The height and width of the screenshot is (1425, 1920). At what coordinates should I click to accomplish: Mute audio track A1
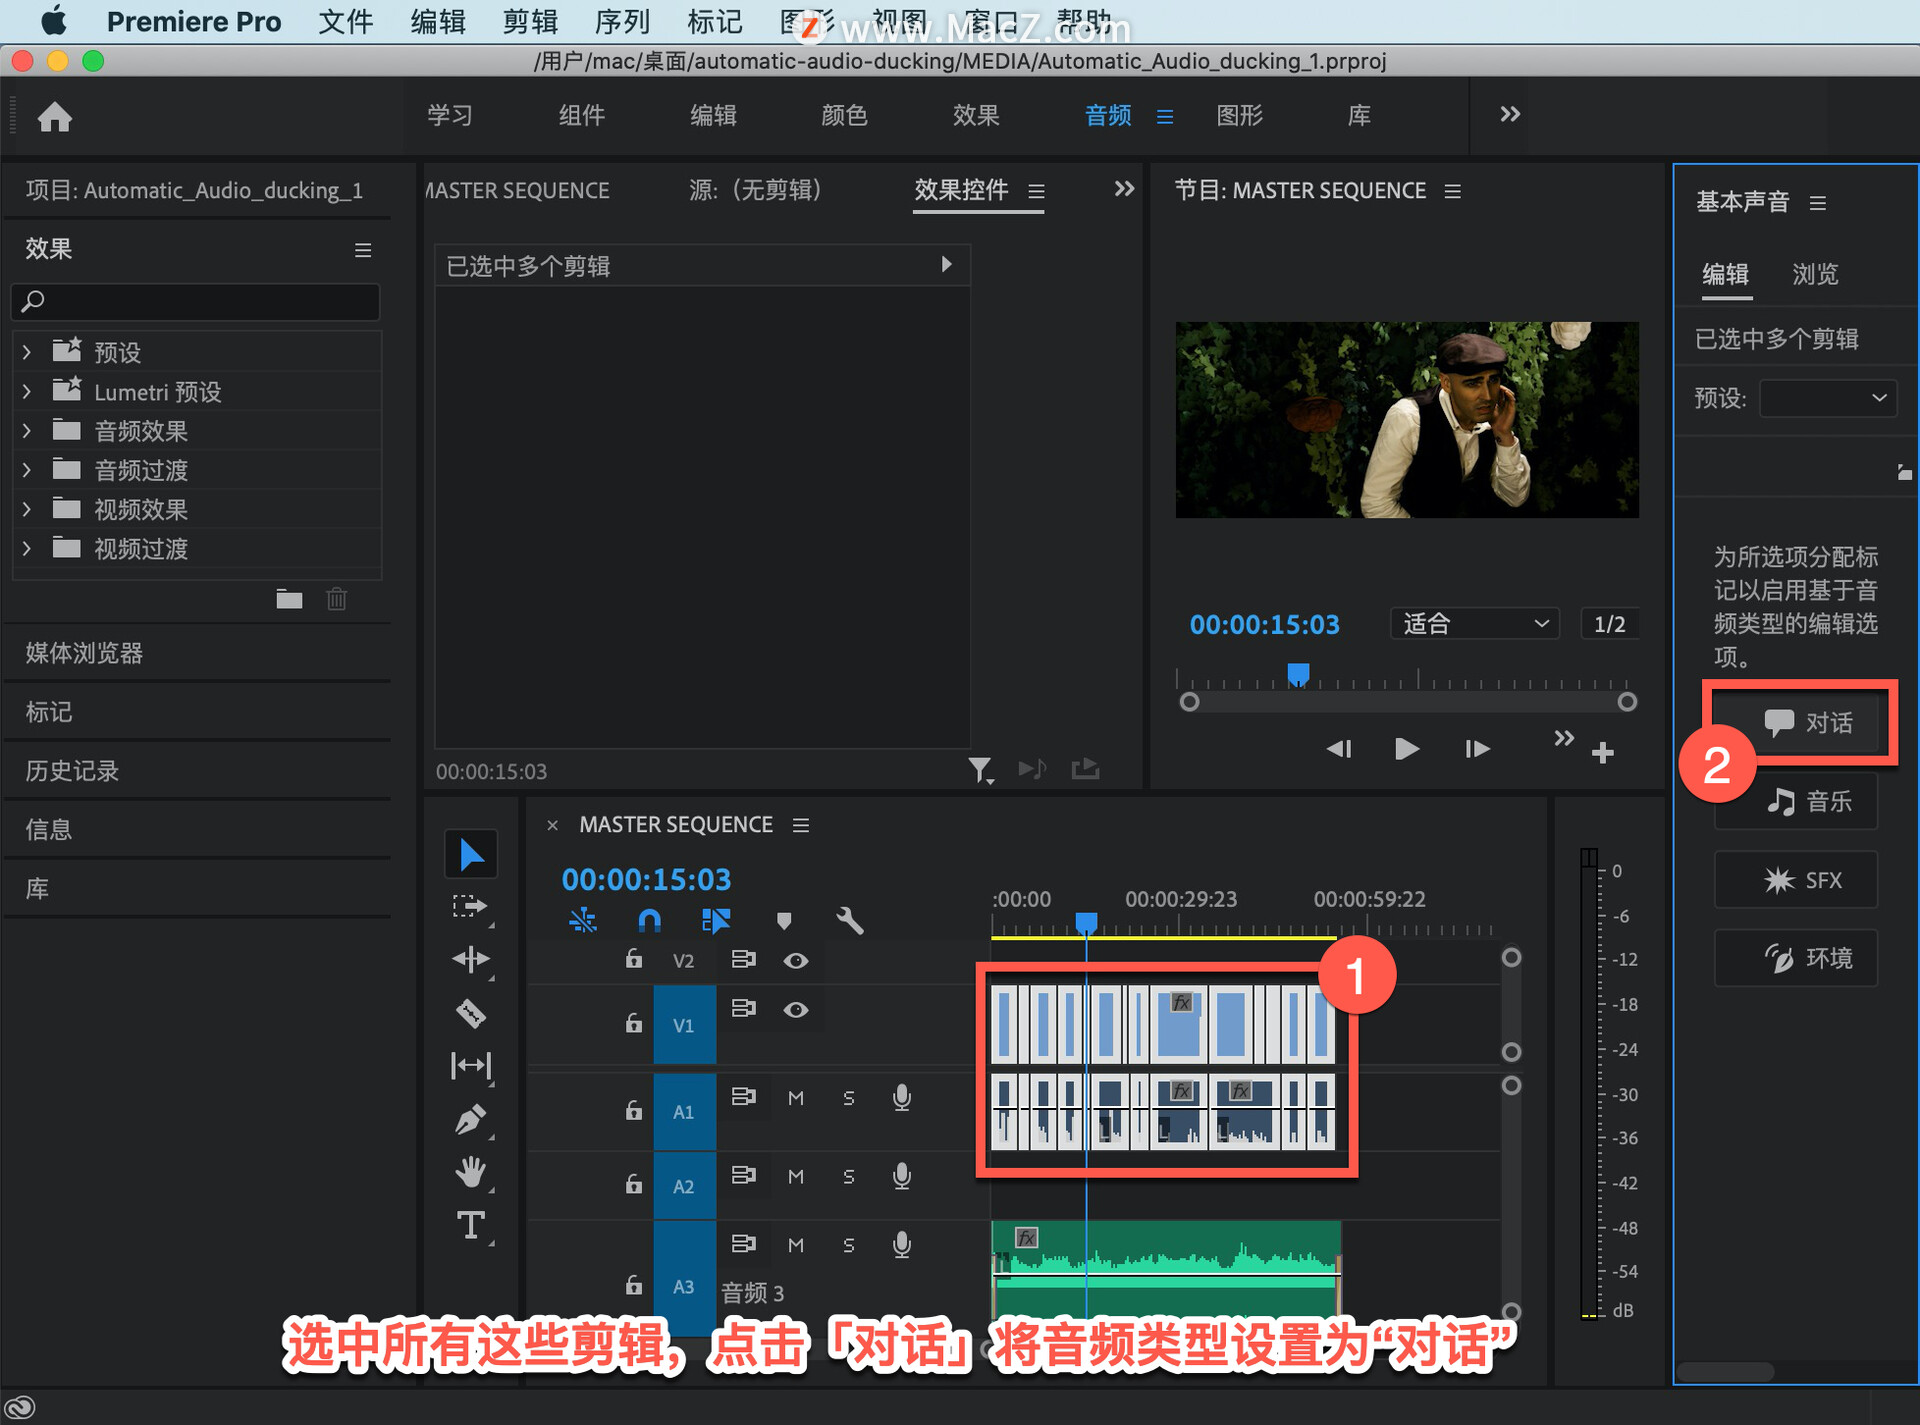point(796,1097)
